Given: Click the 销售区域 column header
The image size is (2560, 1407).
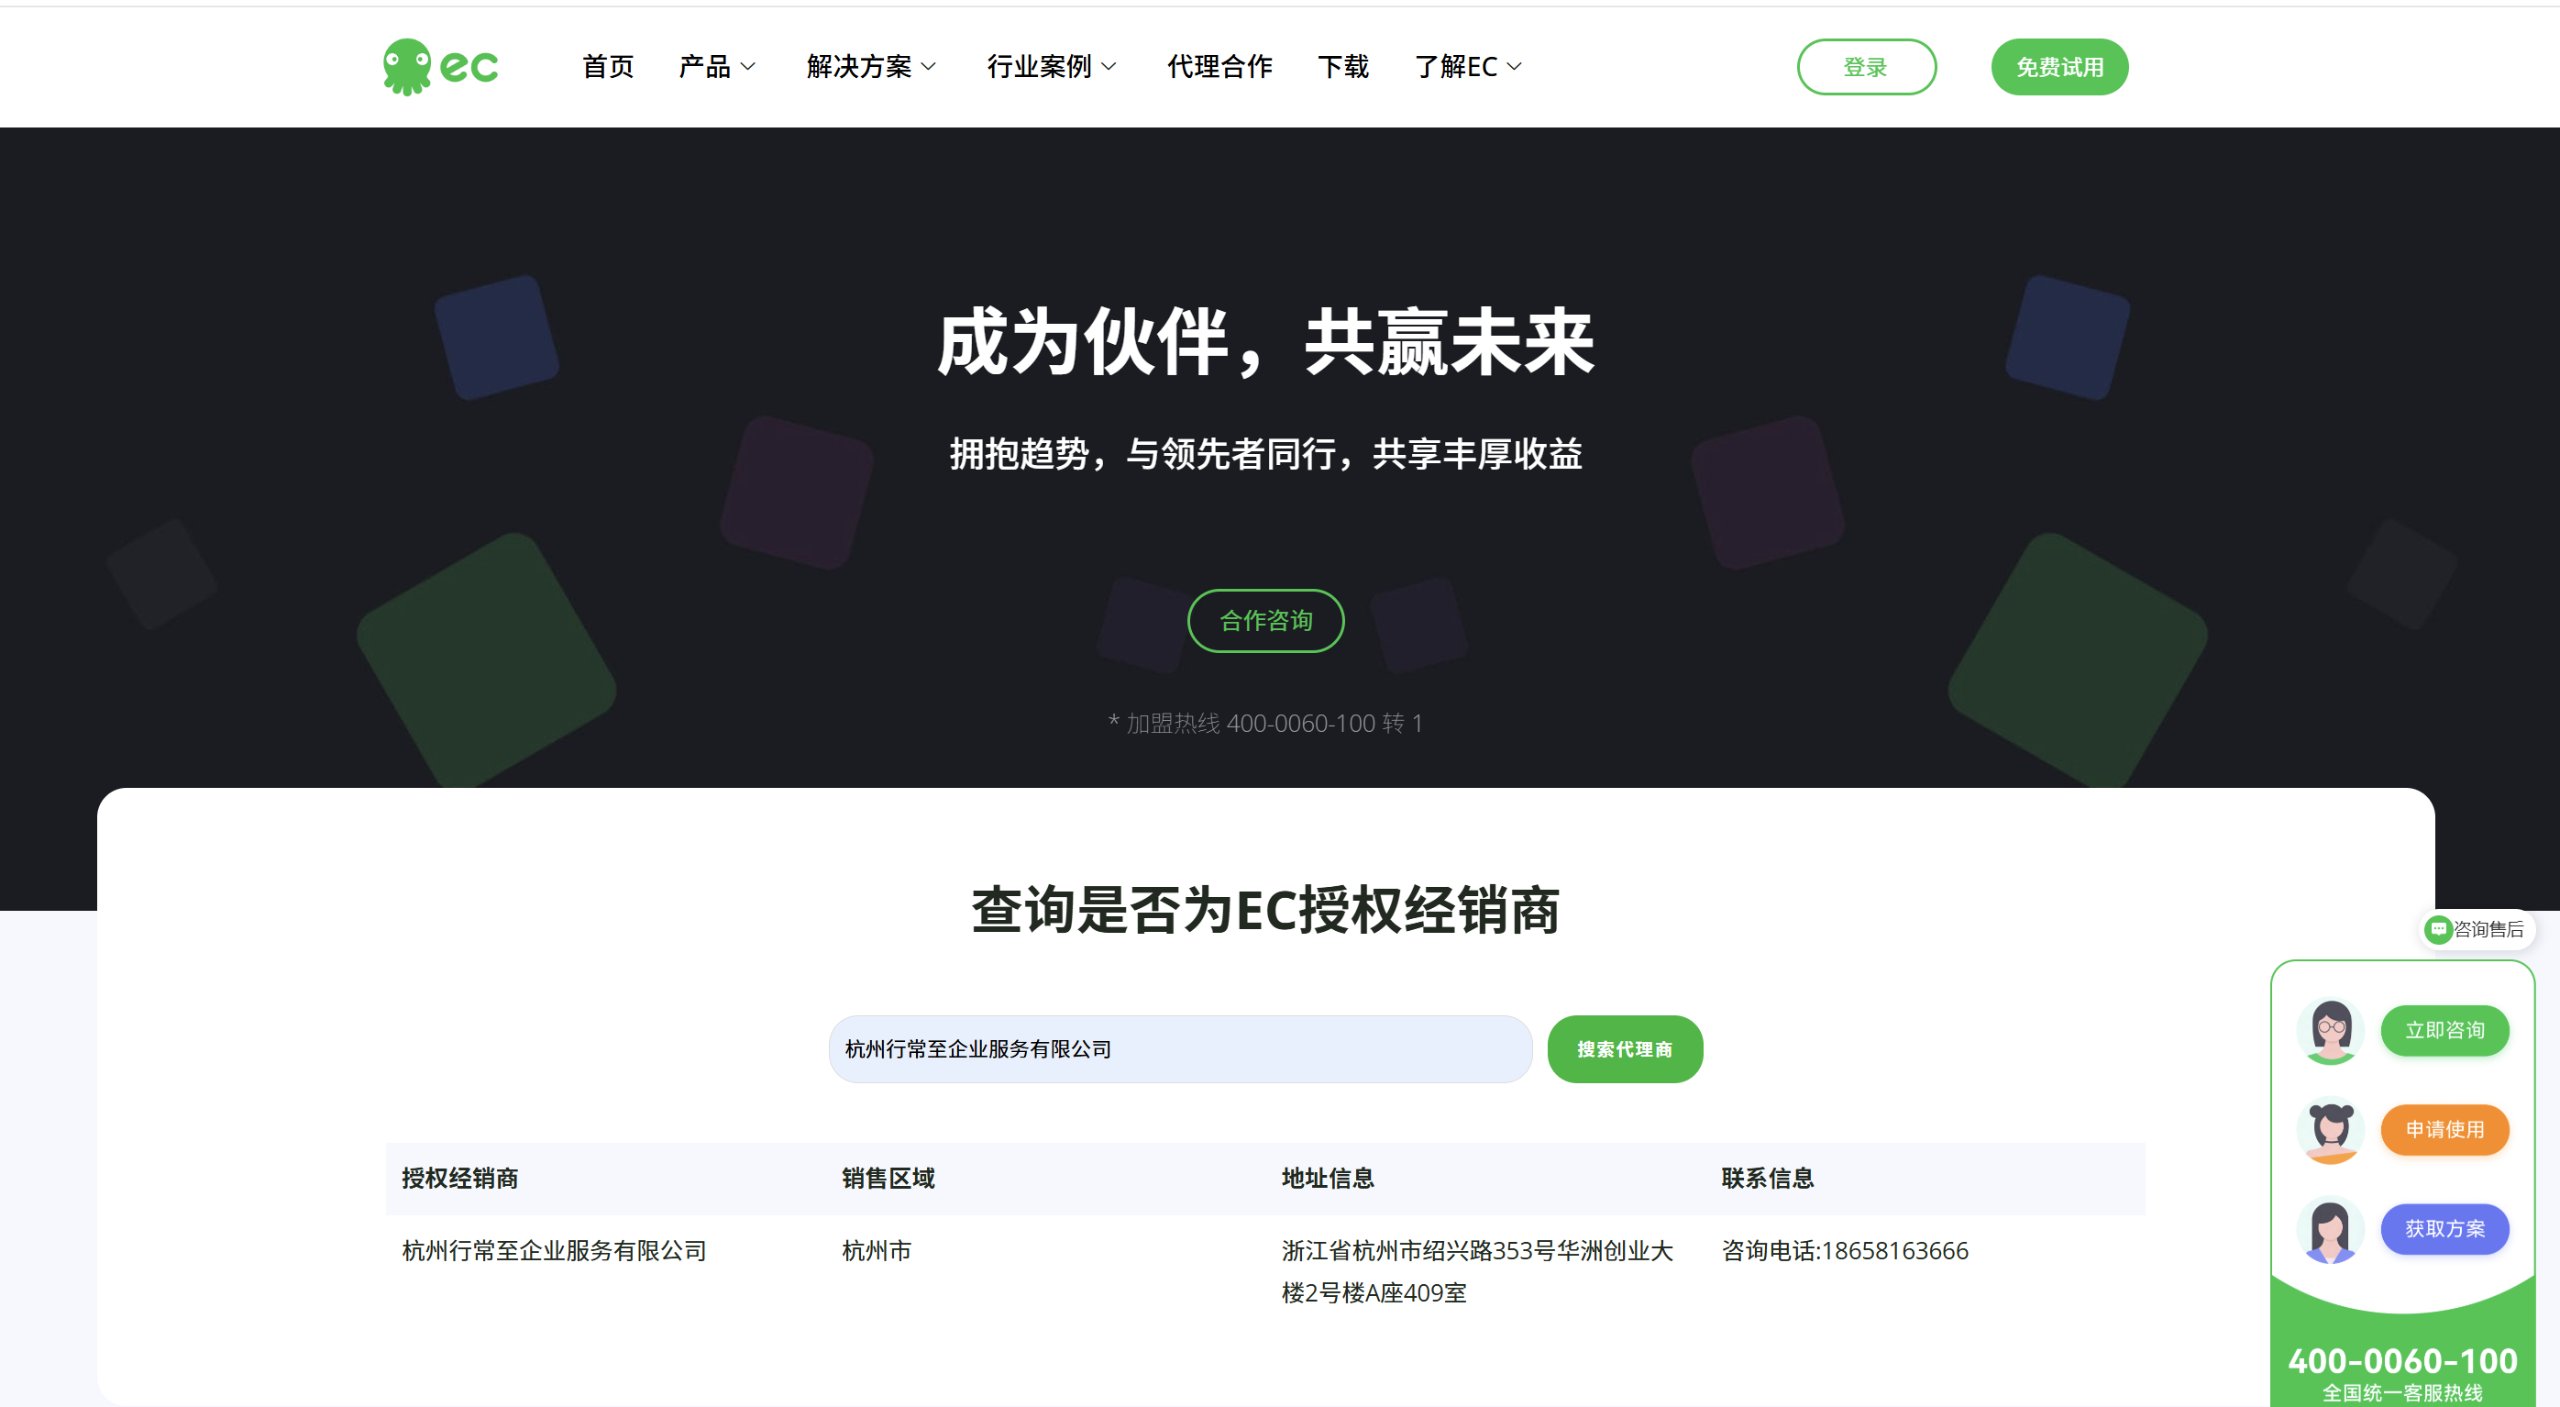Looking at the screenshot, I should (x=888, y=1178).
